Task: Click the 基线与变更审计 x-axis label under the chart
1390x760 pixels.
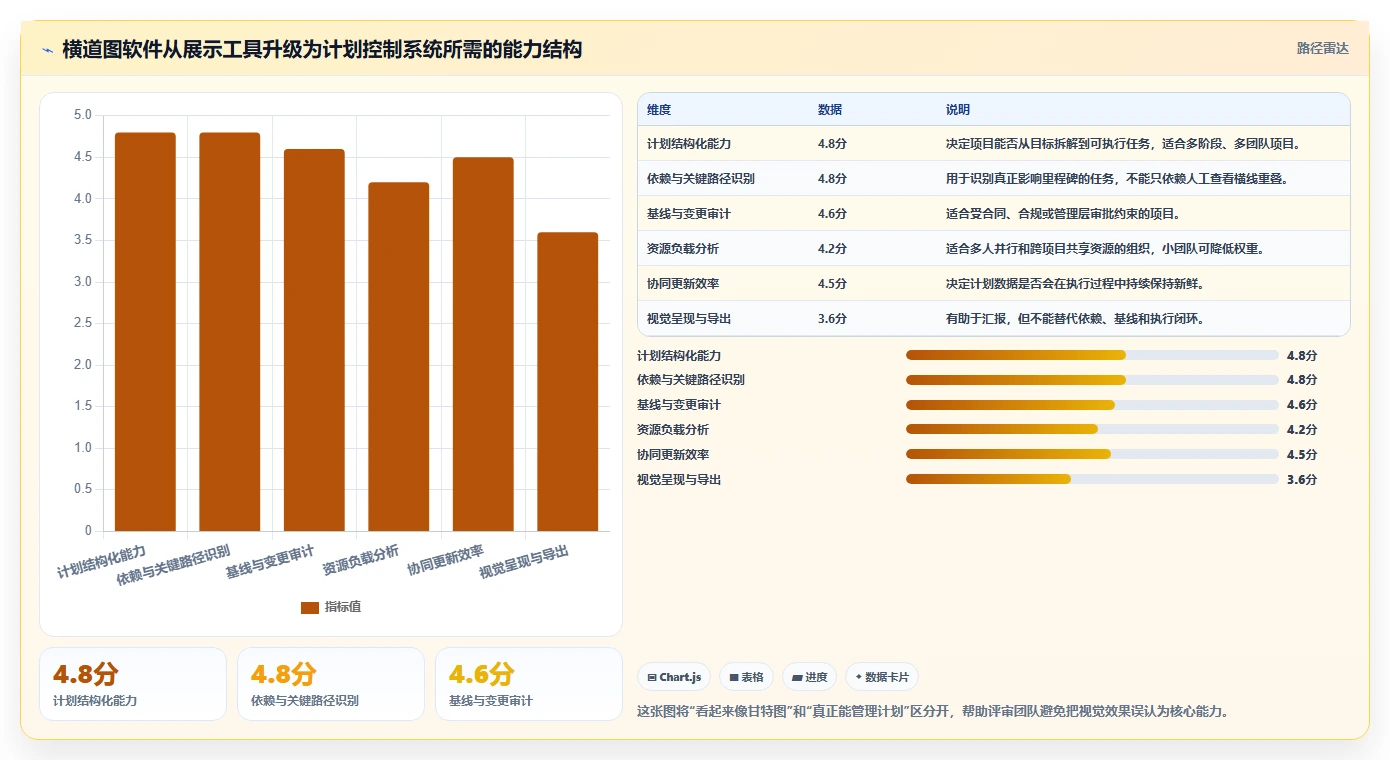Action: point(270,561)
